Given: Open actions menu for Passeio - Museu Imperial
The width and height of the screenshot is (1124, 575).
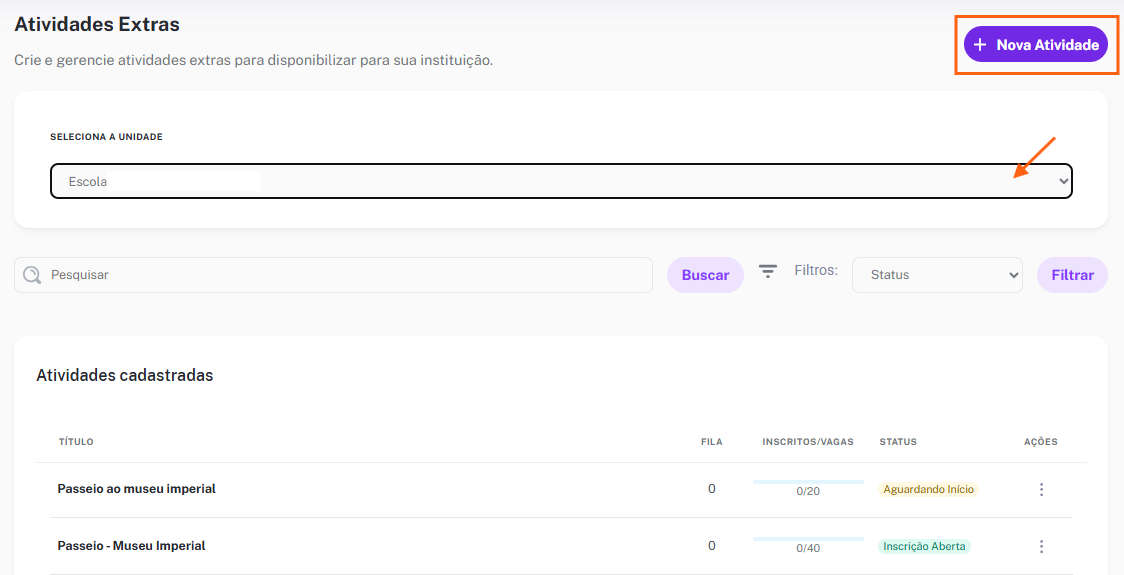Looking at the screenshot, I should click(1041, 546).
